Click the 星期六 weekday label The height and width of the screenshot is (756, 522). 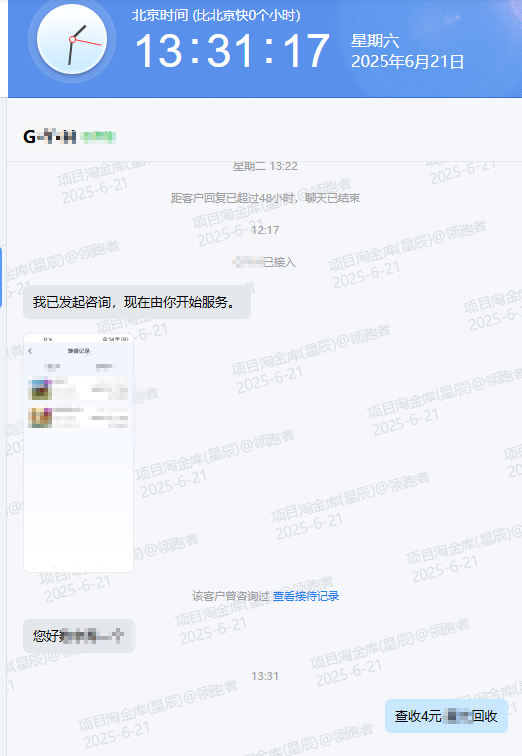[x=375, y=40]
